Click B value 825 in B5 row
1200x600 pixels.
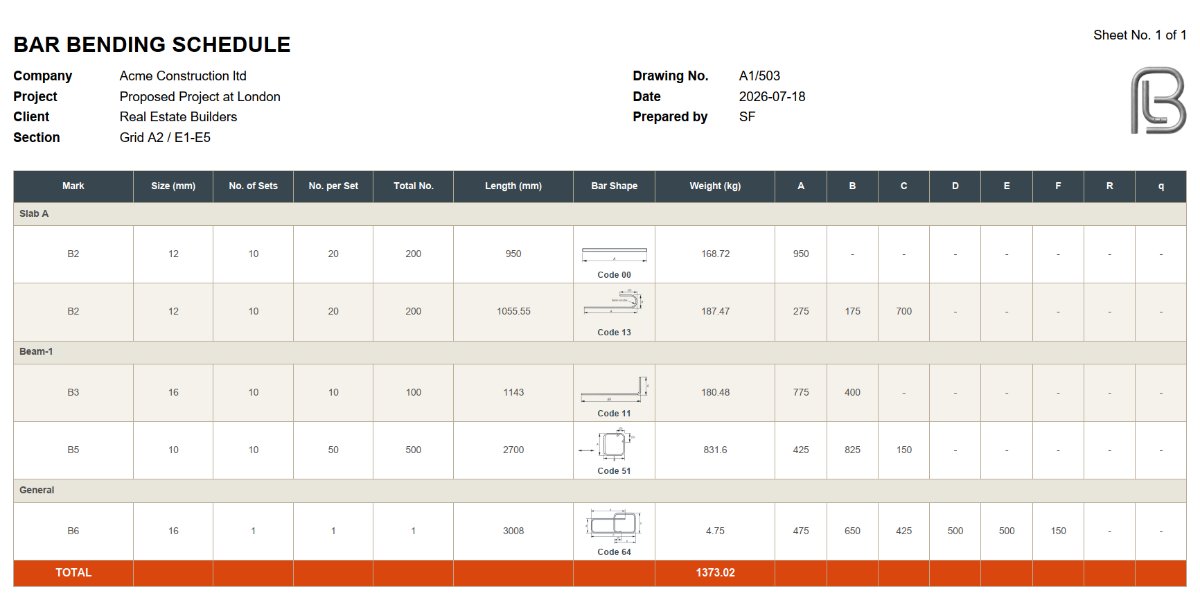click(x=852, y=450)
